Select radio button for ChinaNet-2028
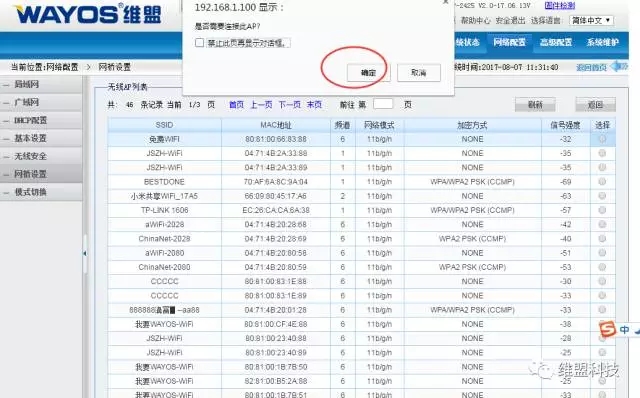The width and height of the screenshot is (640, 398). [602, 239]
